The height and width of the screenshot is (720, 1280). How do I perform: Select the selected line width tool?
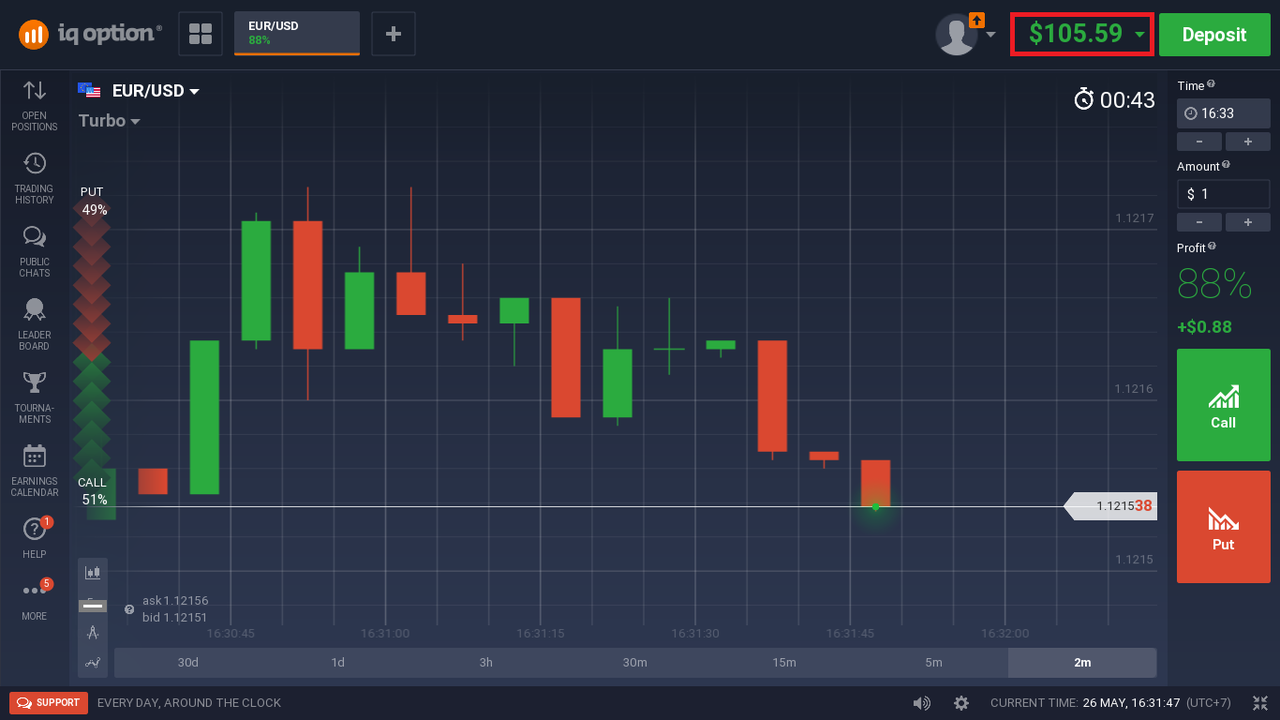pos(93,604)
